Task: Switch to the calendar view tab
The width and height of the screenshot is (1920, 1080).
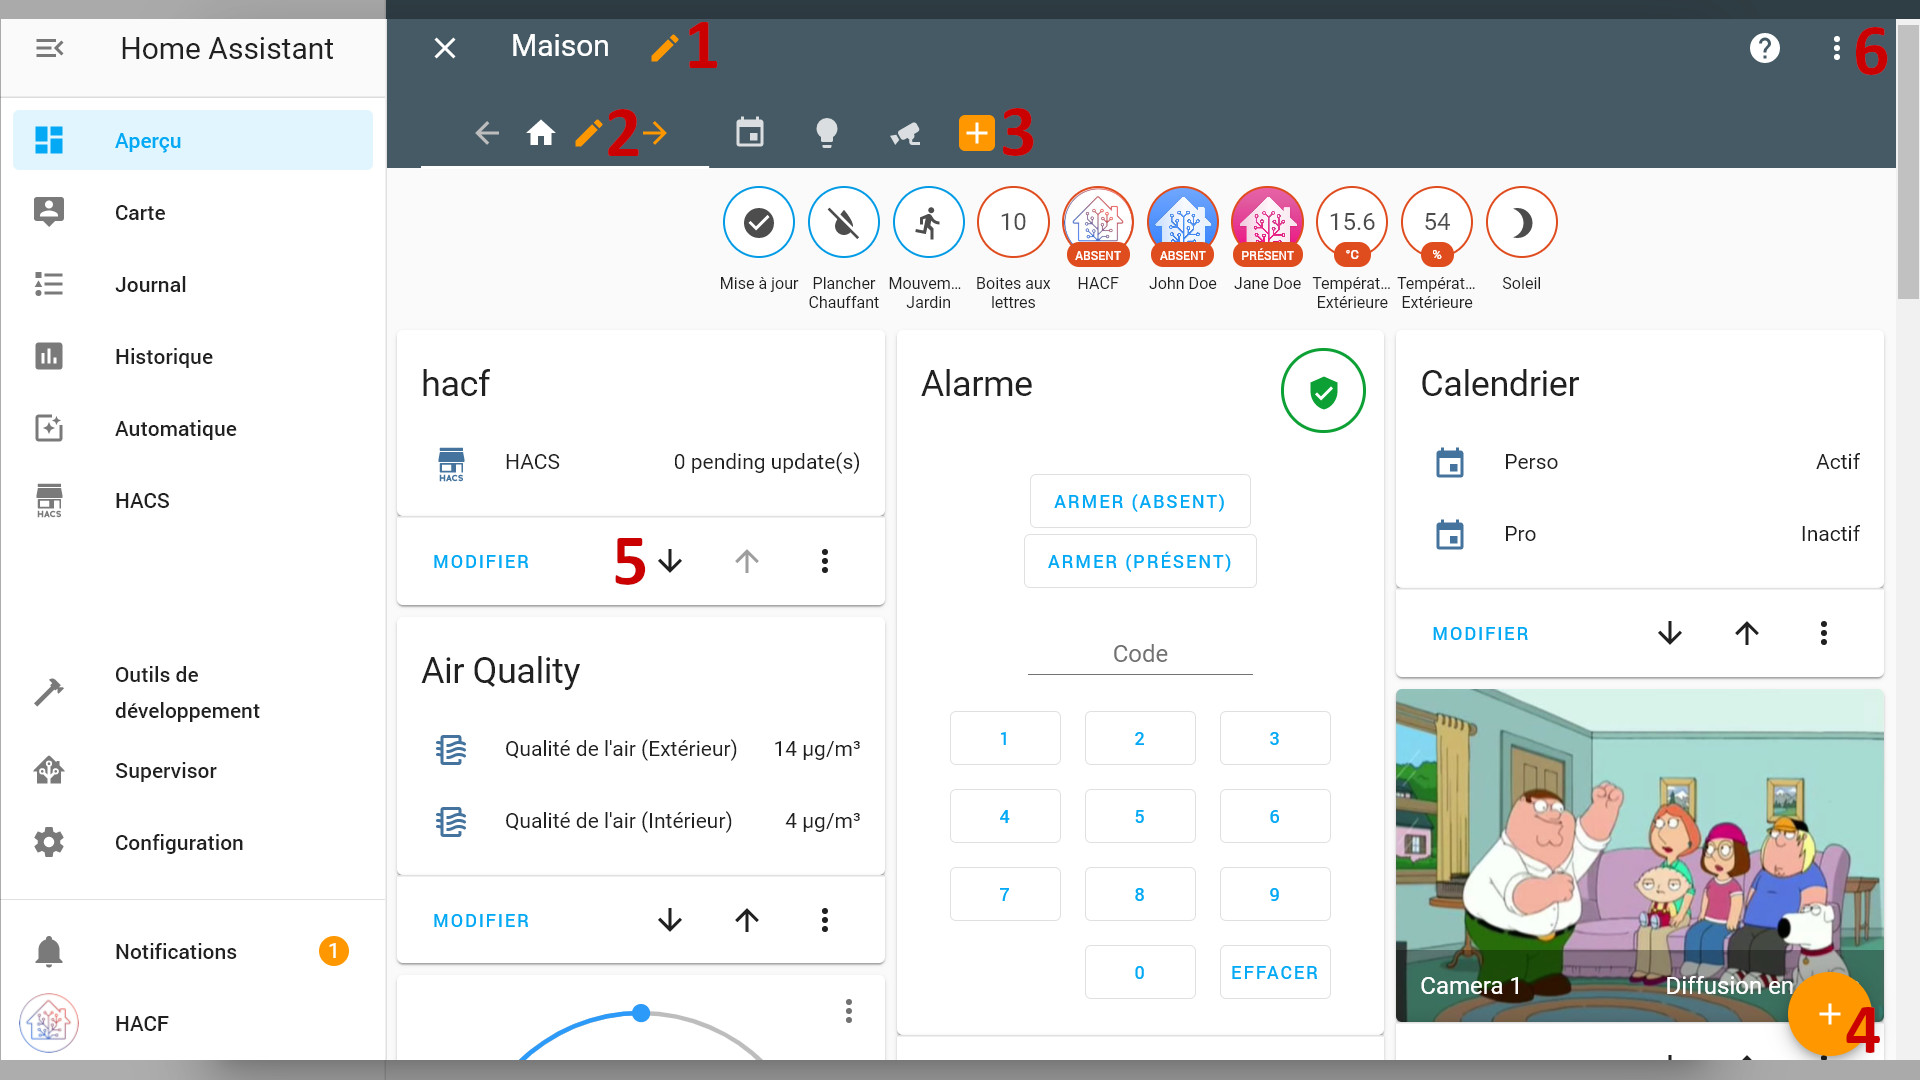Action: (750, 133)
